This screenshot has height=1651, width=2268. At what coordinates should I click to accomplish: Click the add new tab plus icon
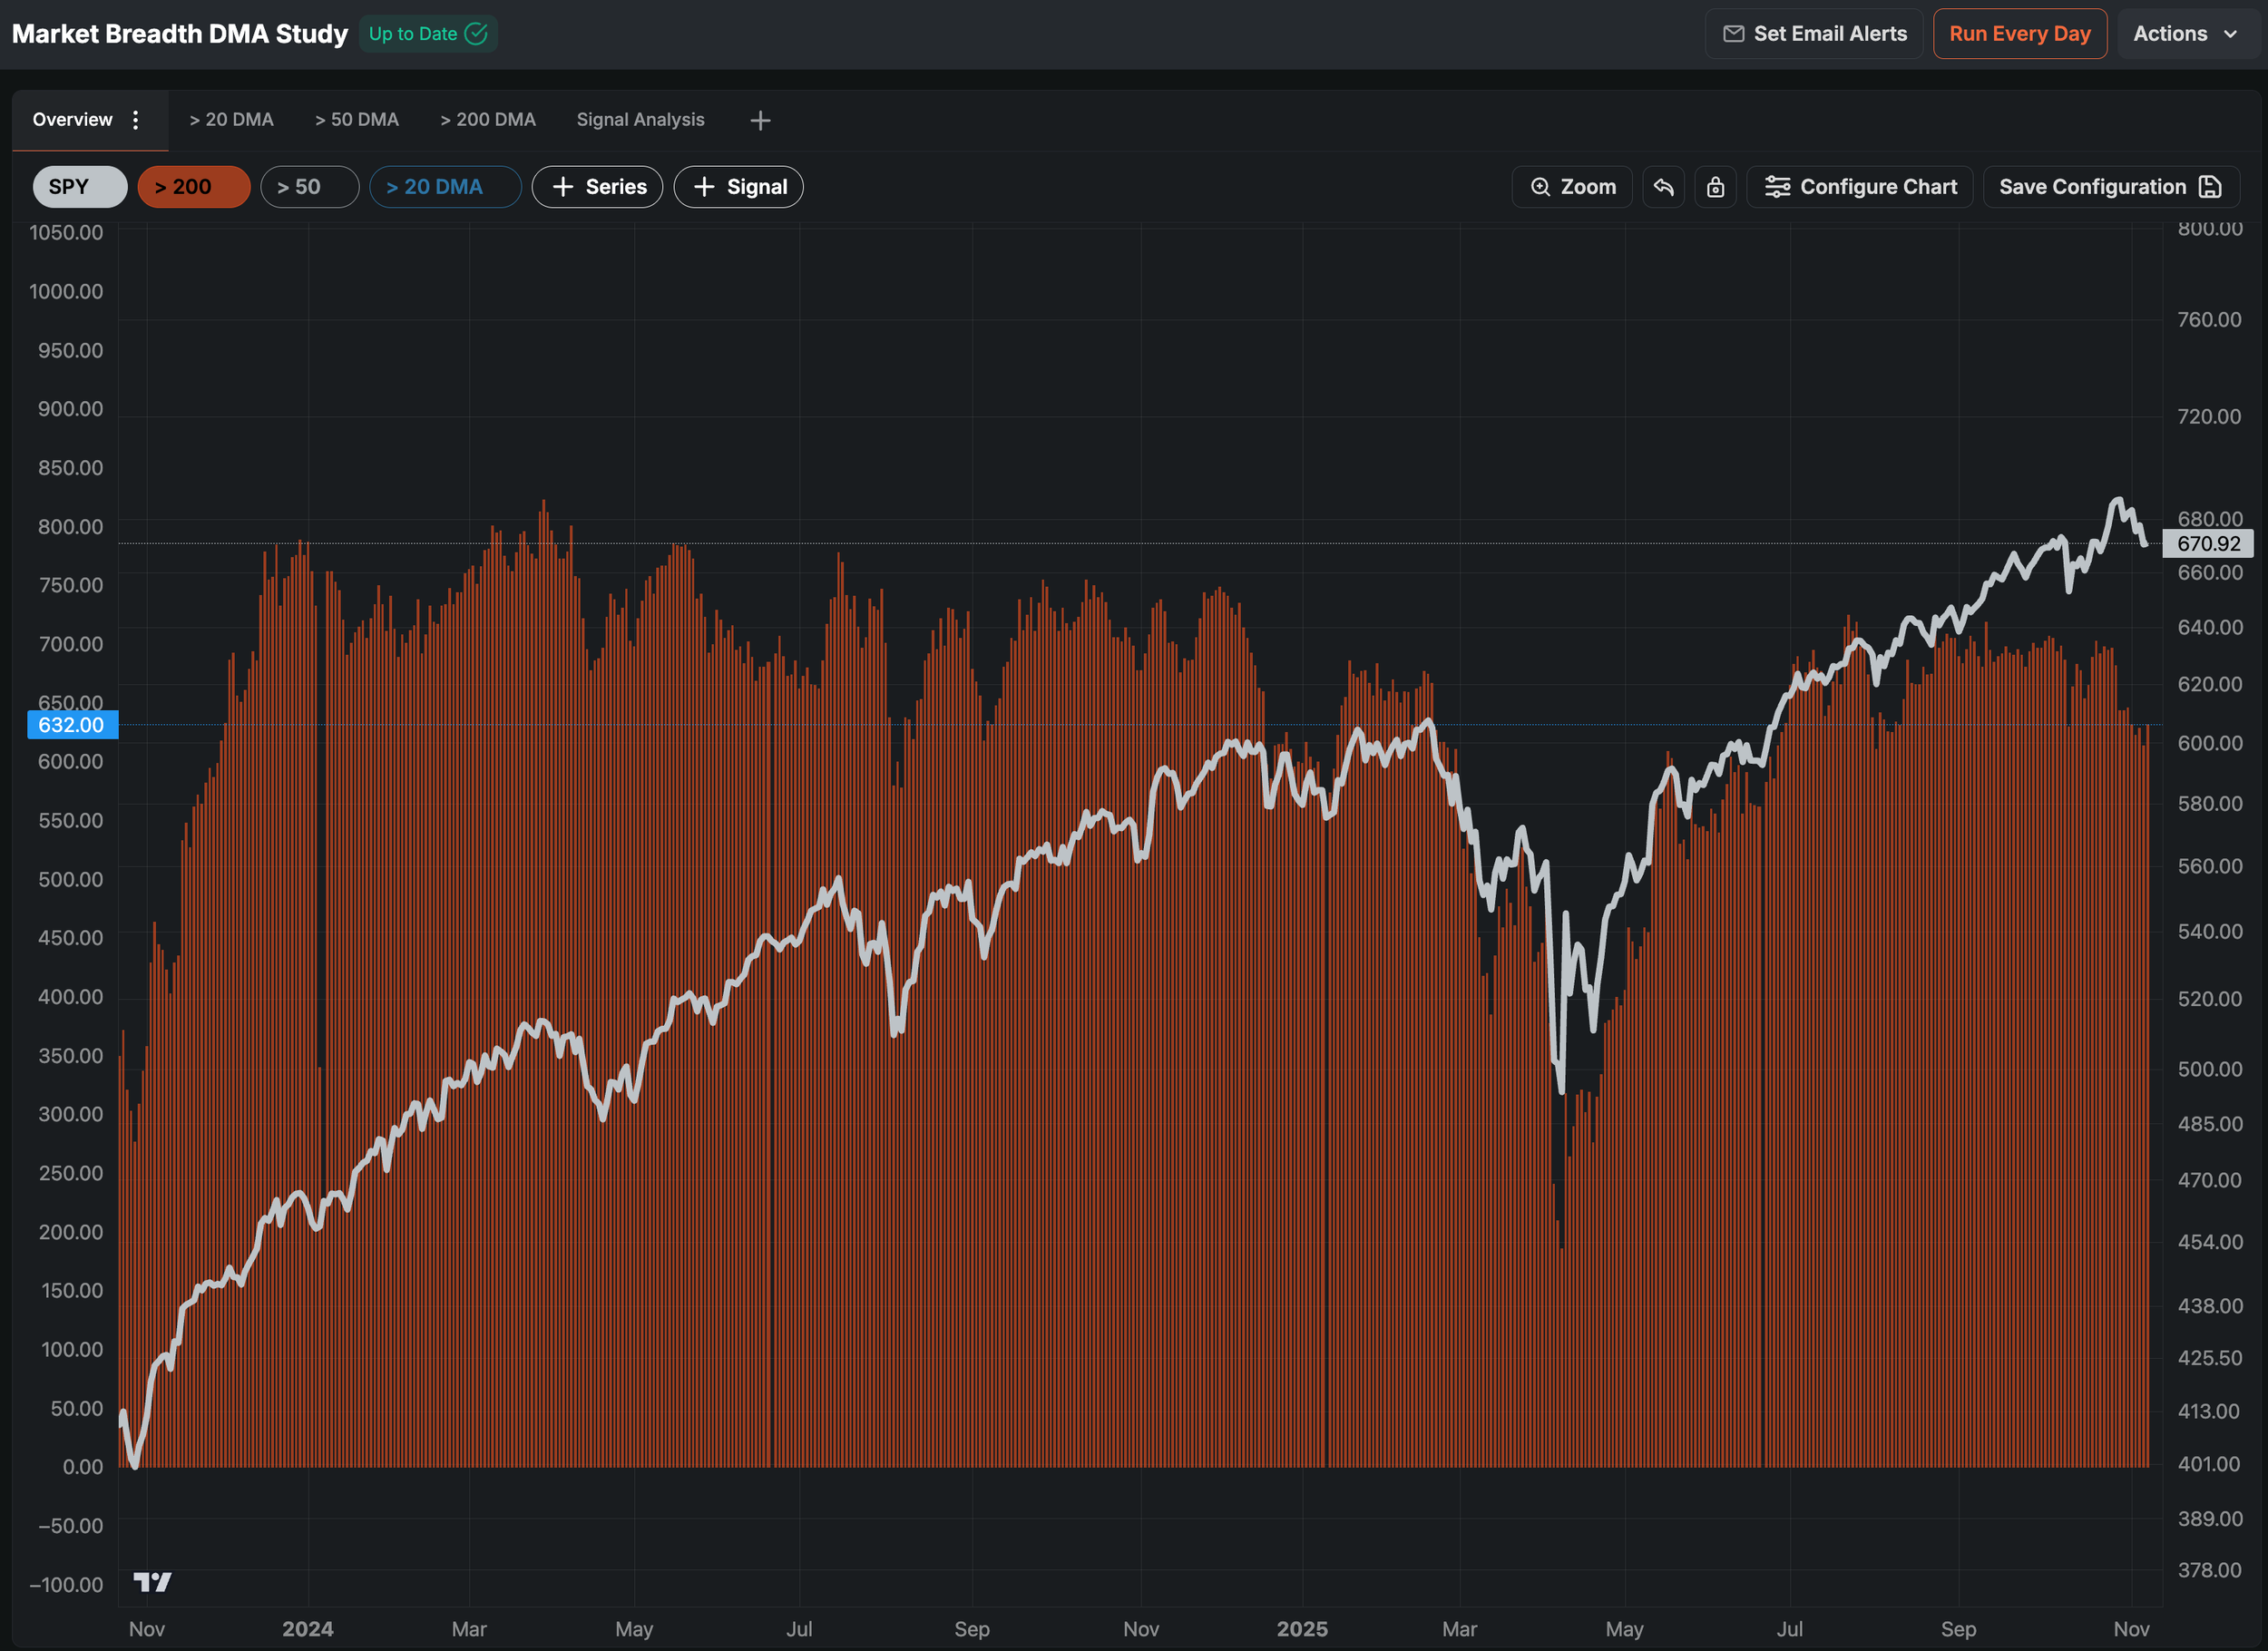point(760,120)
